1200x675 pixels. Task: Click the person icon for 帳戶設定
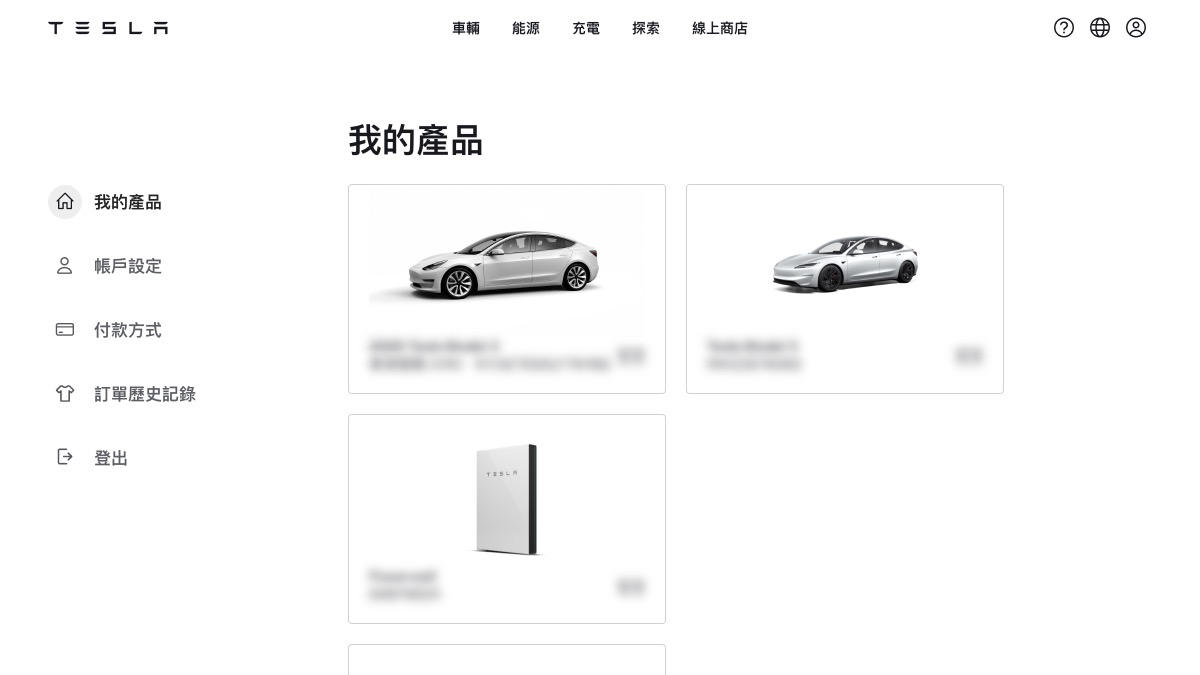tap(65, 266)
